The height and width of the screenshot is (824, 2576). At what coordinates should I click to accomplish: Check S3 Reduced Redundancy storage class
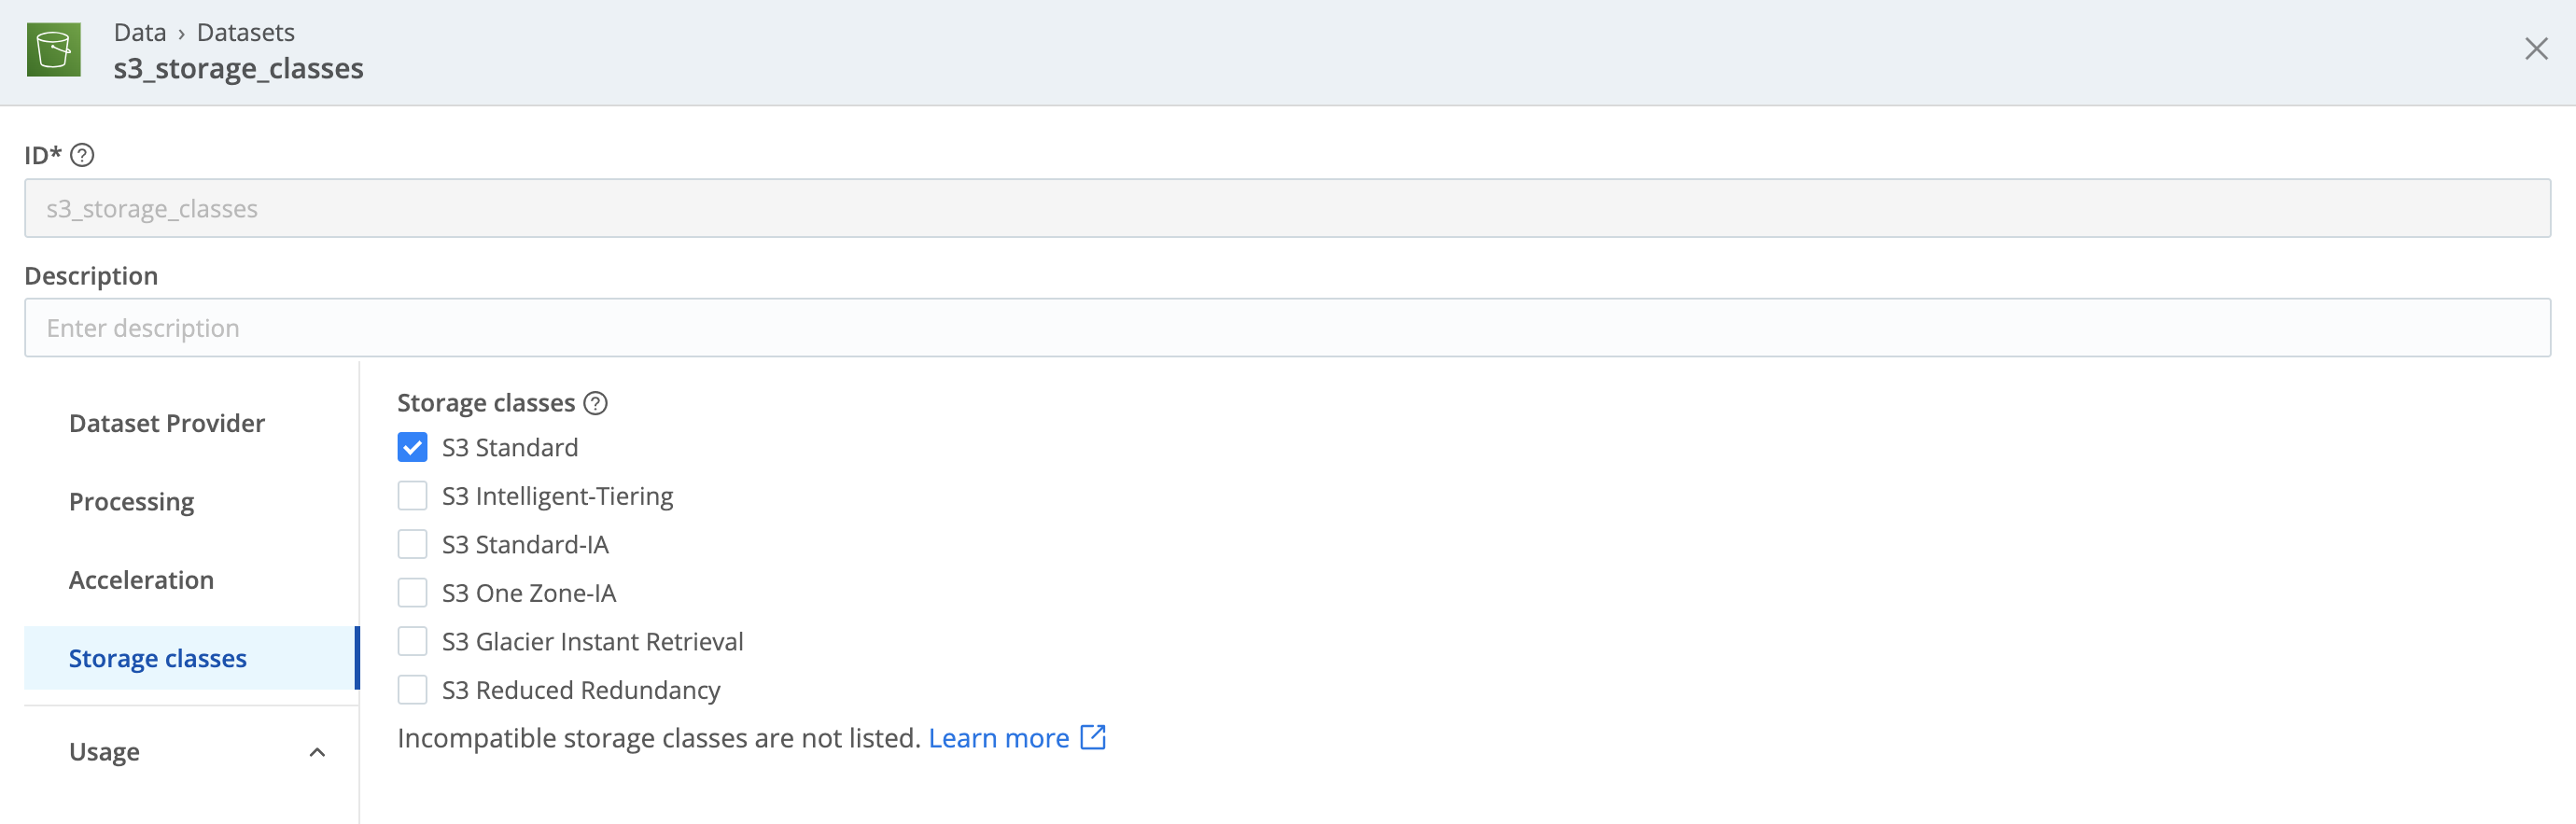412,688
